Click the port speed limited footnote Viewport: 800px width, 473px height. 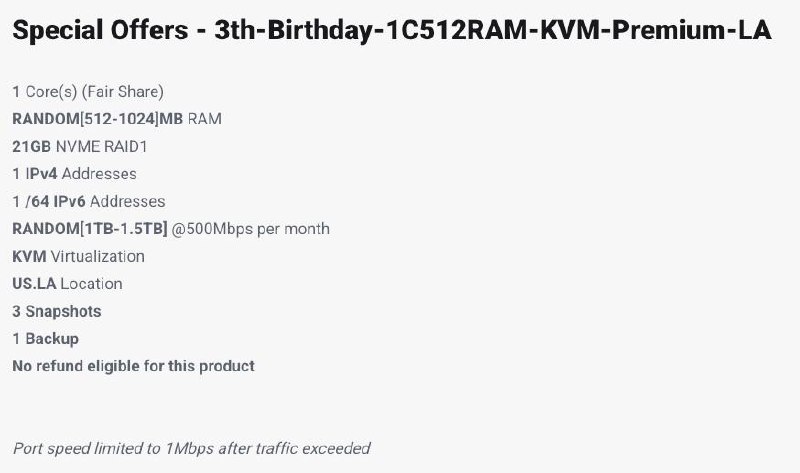point(191,448)
